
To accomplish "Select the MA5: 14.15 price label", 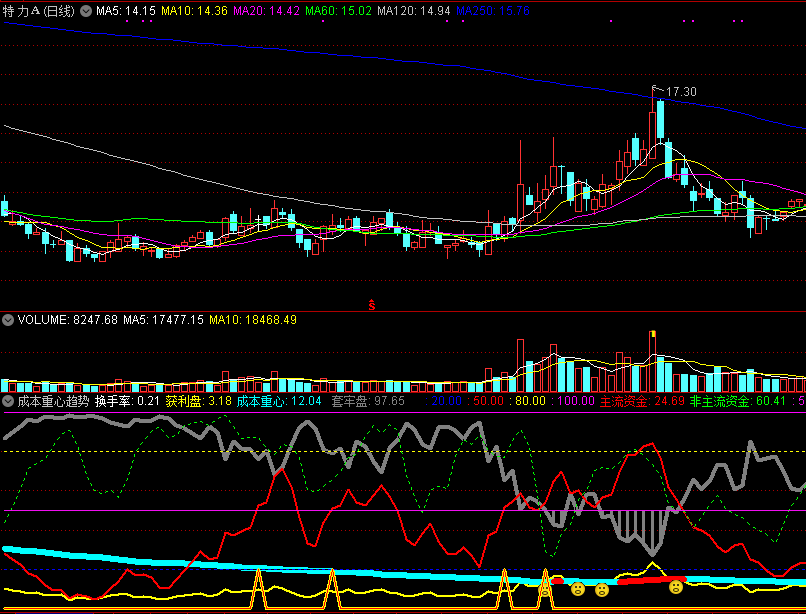I will 126,11.
